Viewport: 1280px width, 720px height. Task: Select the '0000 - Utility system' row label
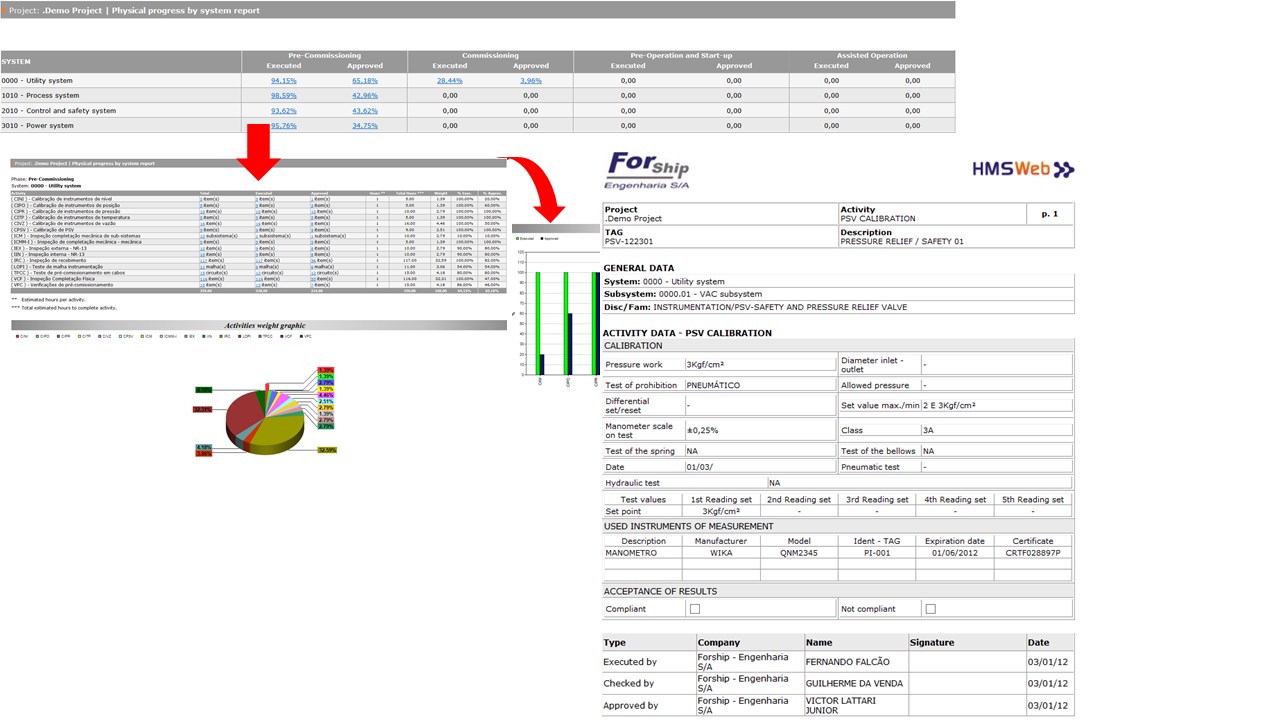(37, 80)
